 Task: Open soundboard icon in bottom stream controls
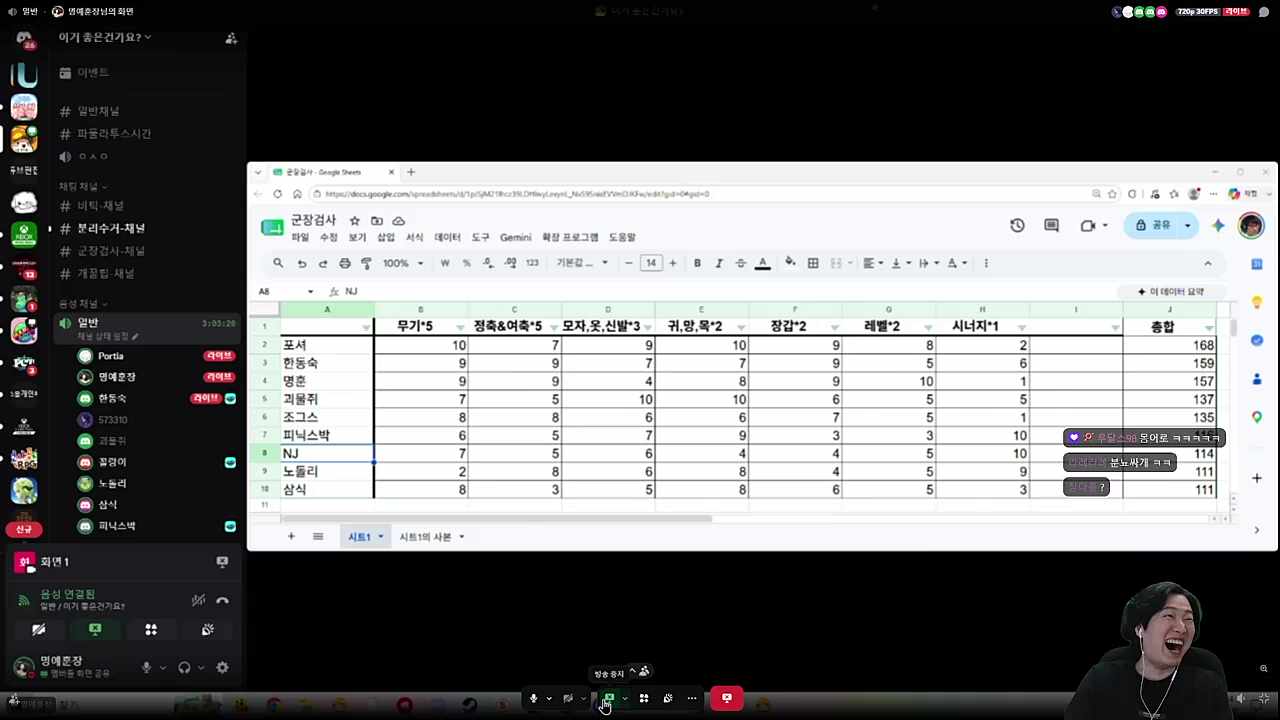(x=668, y=698)
